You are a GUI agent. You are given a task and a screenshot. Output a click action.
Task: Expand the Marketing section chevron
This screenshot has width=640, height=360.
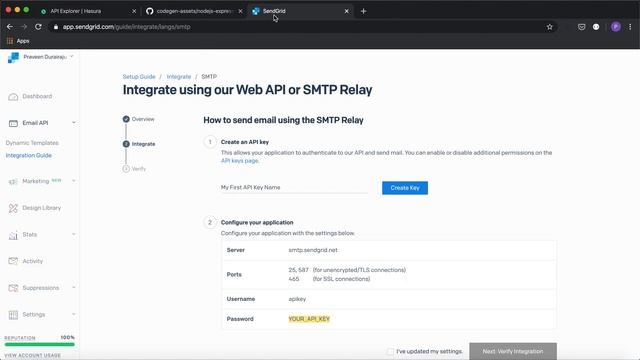(x=73, y=181)
